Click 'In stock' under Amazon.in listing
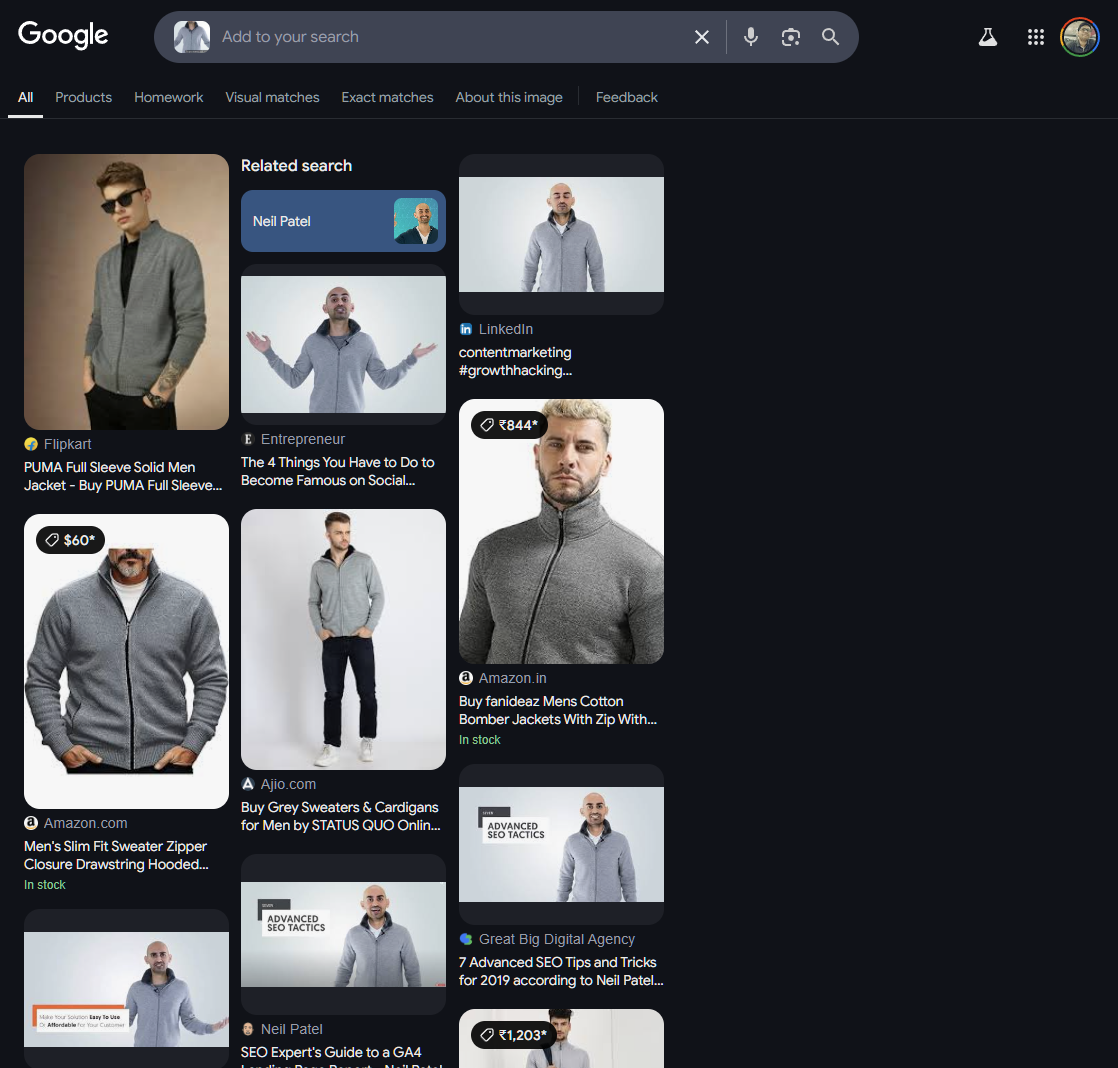Viewport: 1118px width, 1068px height. 479,740
